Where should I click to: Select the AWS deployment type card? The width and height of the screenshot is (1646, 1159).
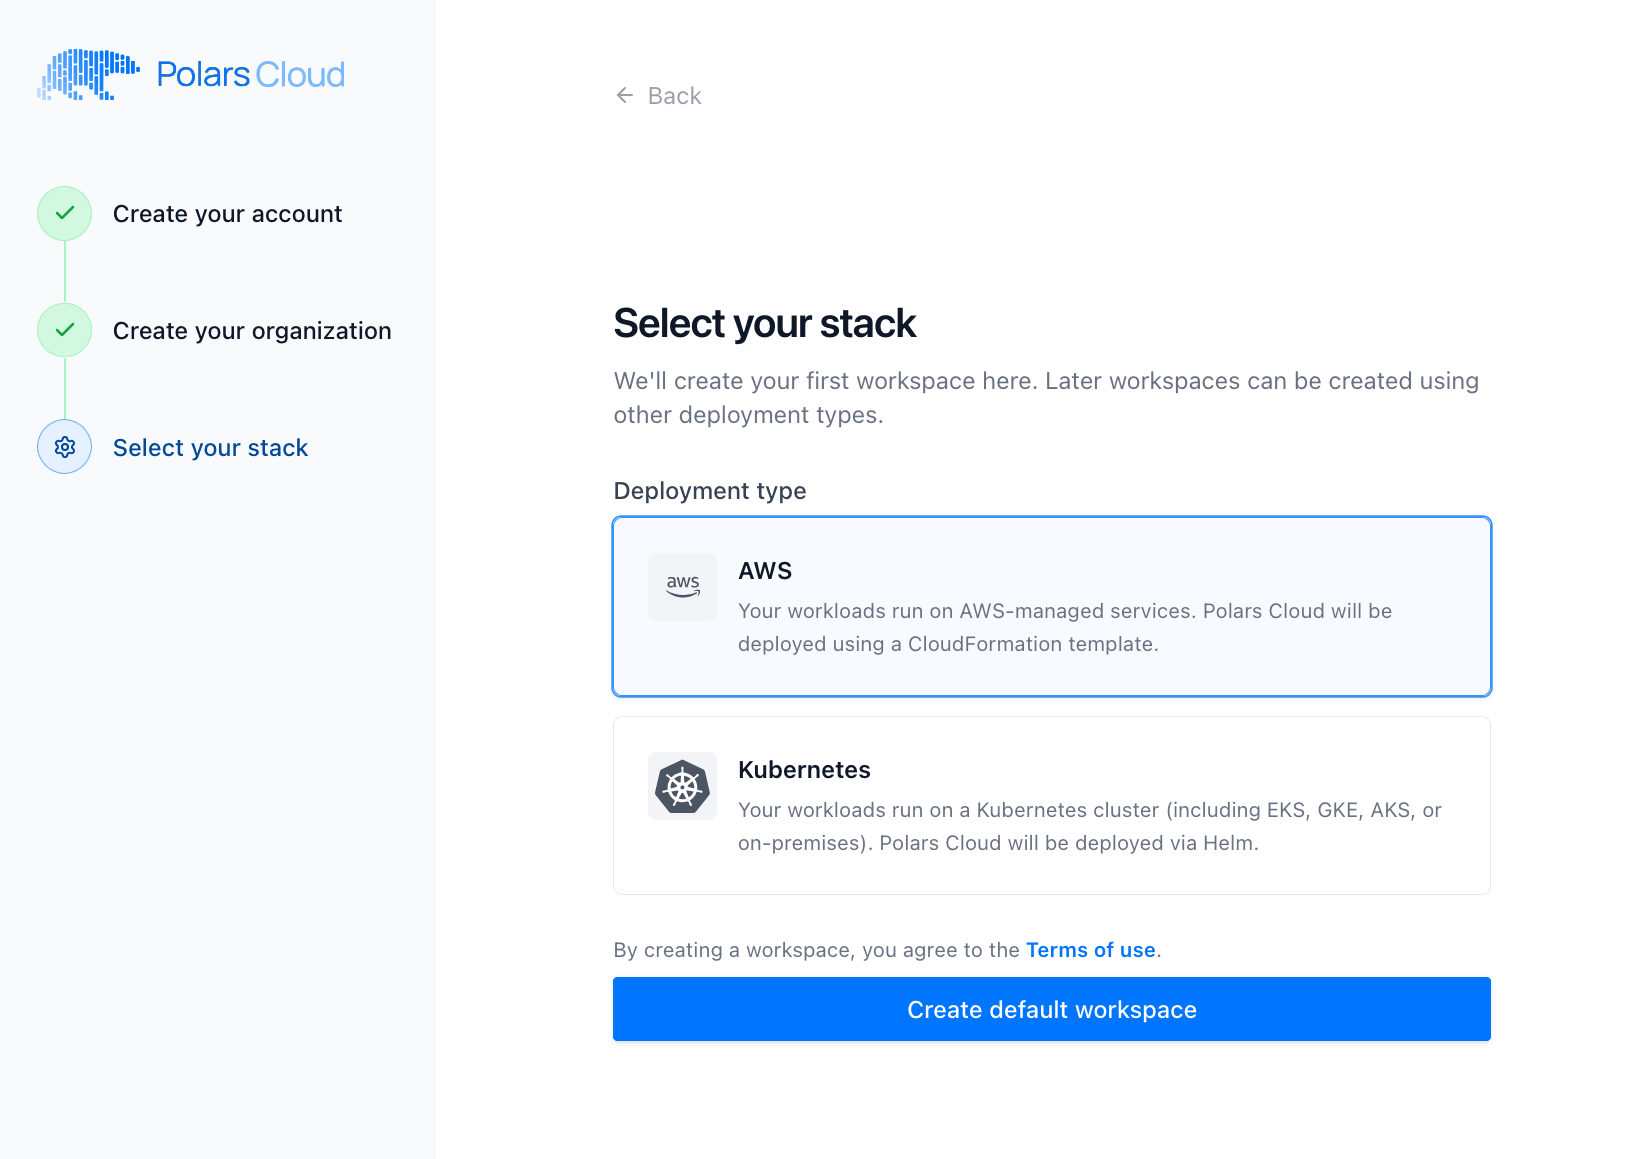click(1052, 606)
